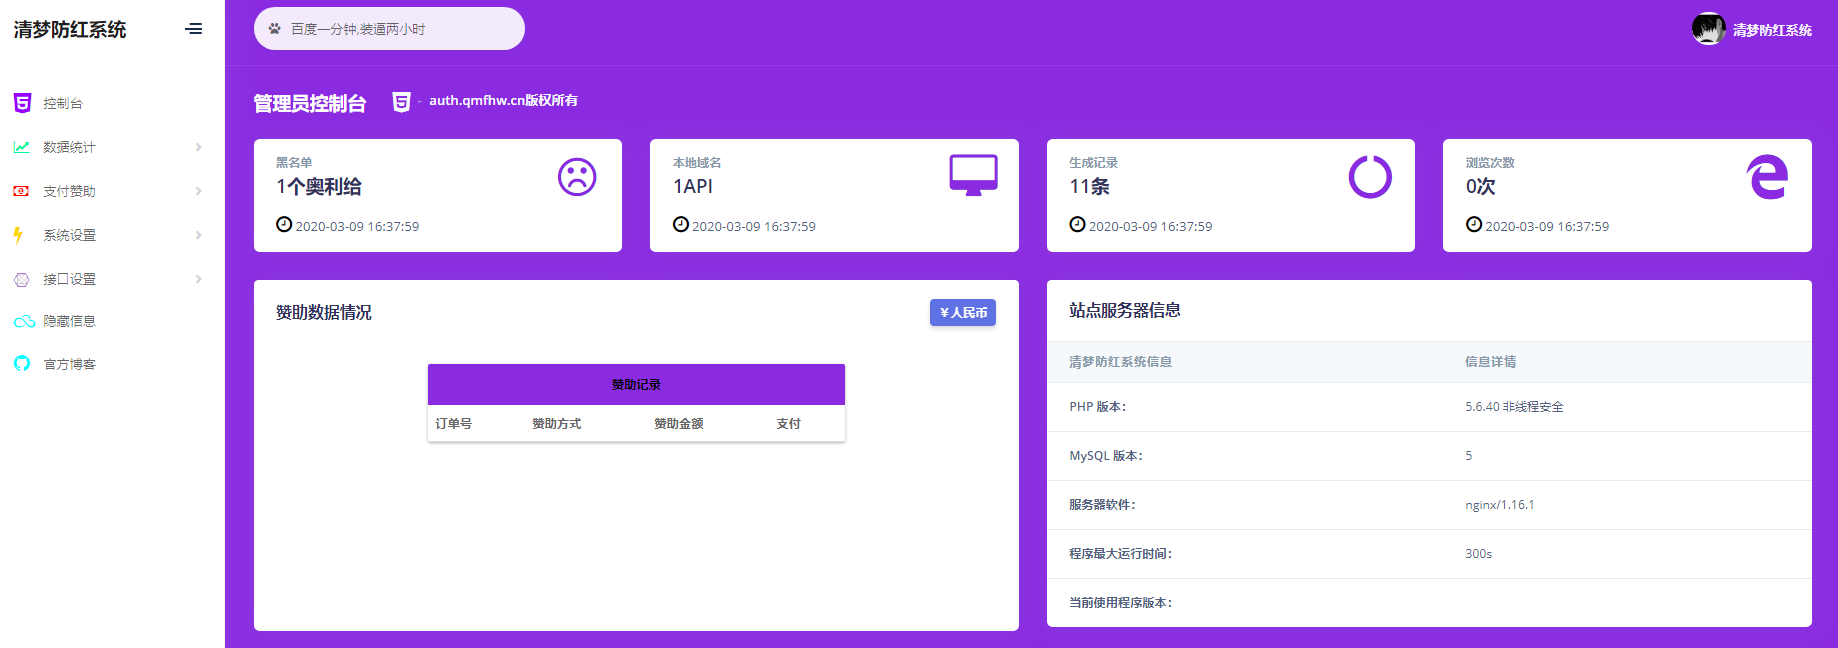This screenshot has height=648, width=1838.
Task: Click the cloud icon beside 隐藏信息
Action: point(24,321)
